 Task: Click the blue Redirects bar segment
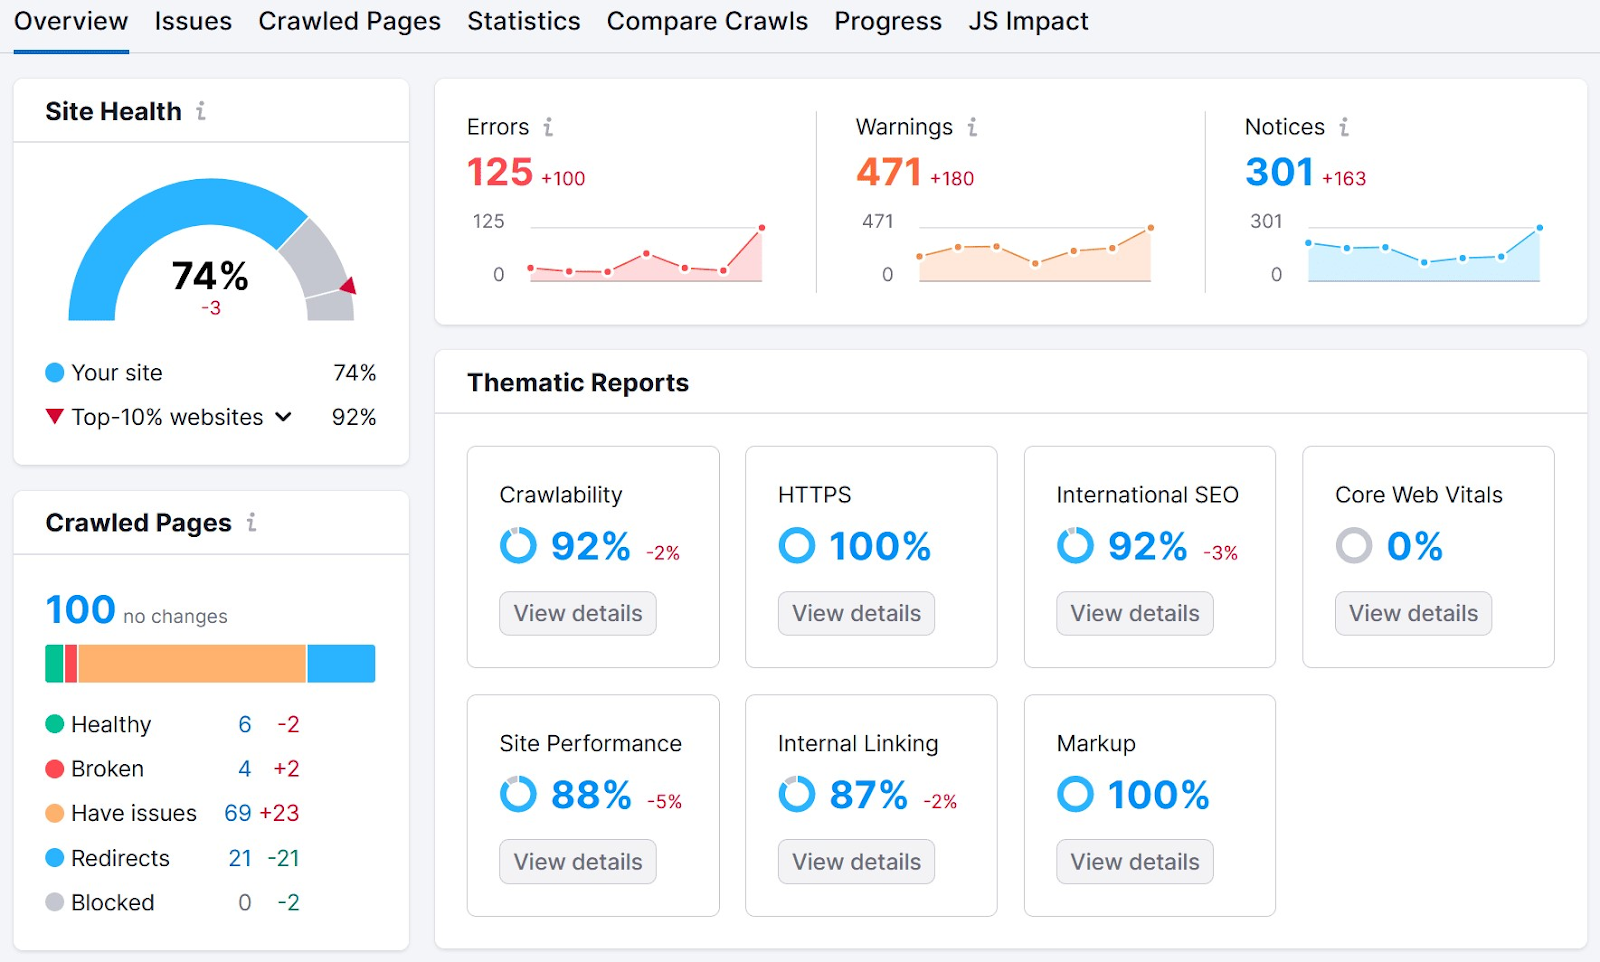click(x=341, y=664)
